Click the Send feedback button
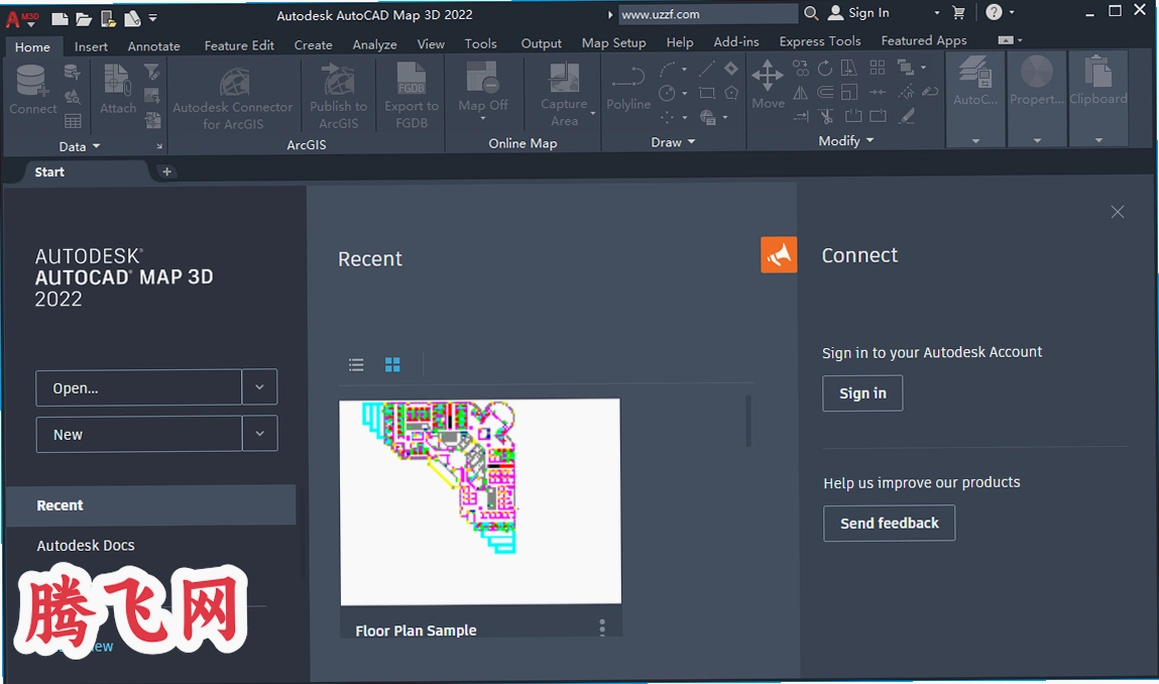 tap(889, 524)
